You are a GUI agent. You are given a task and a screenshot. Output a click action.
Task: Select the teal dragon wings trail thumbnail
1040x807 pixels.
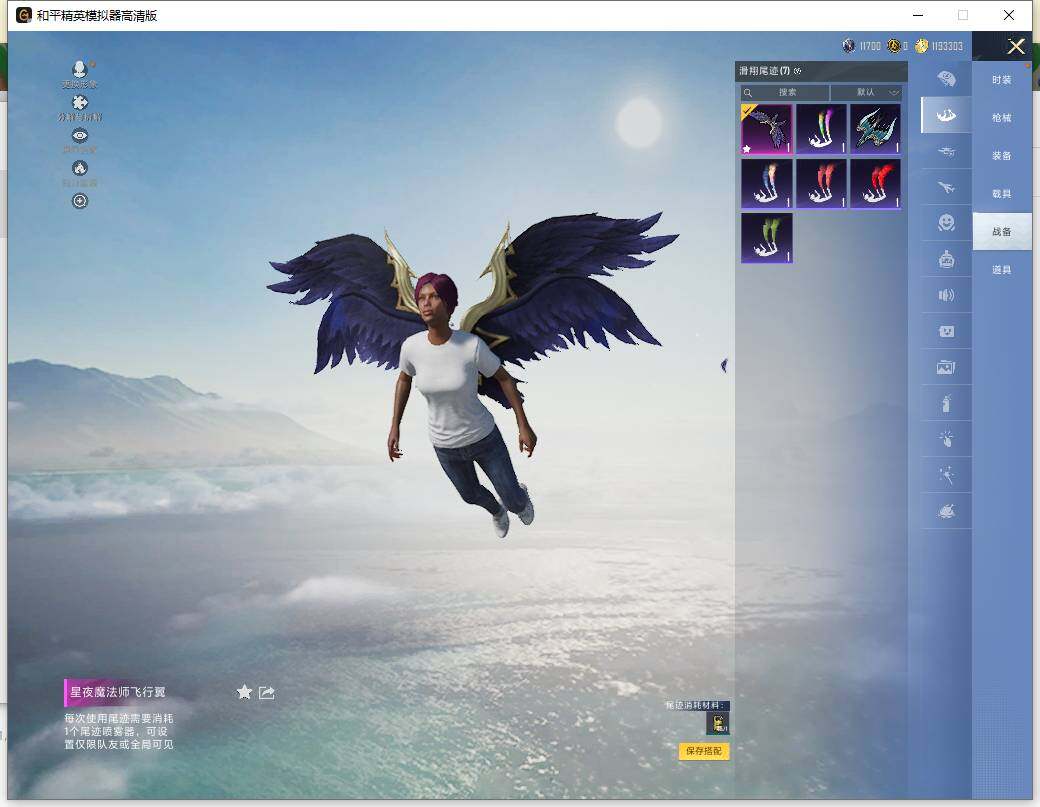pyautogui.click(x=876, y=129)
